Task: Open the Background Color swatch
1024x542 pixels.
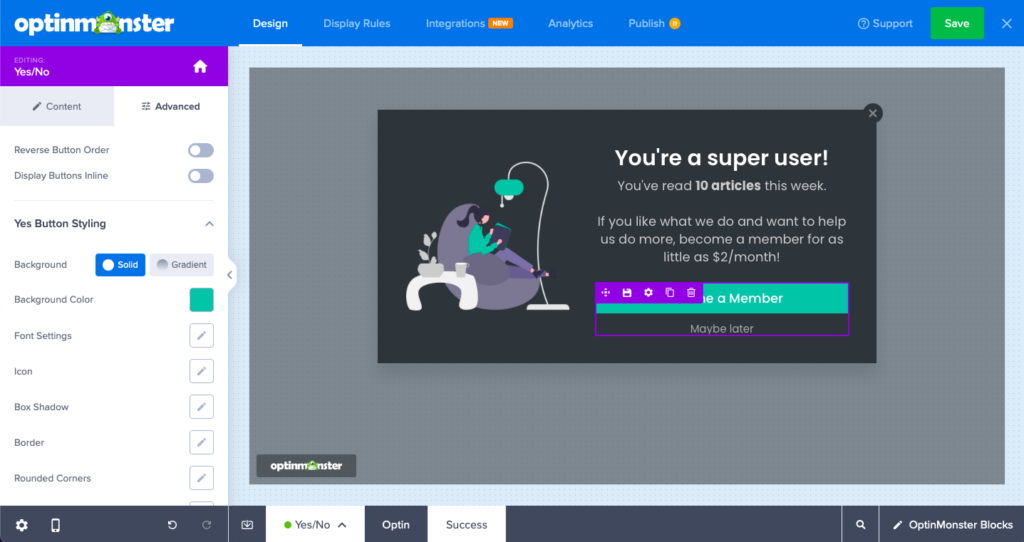Action: [201, 300]
